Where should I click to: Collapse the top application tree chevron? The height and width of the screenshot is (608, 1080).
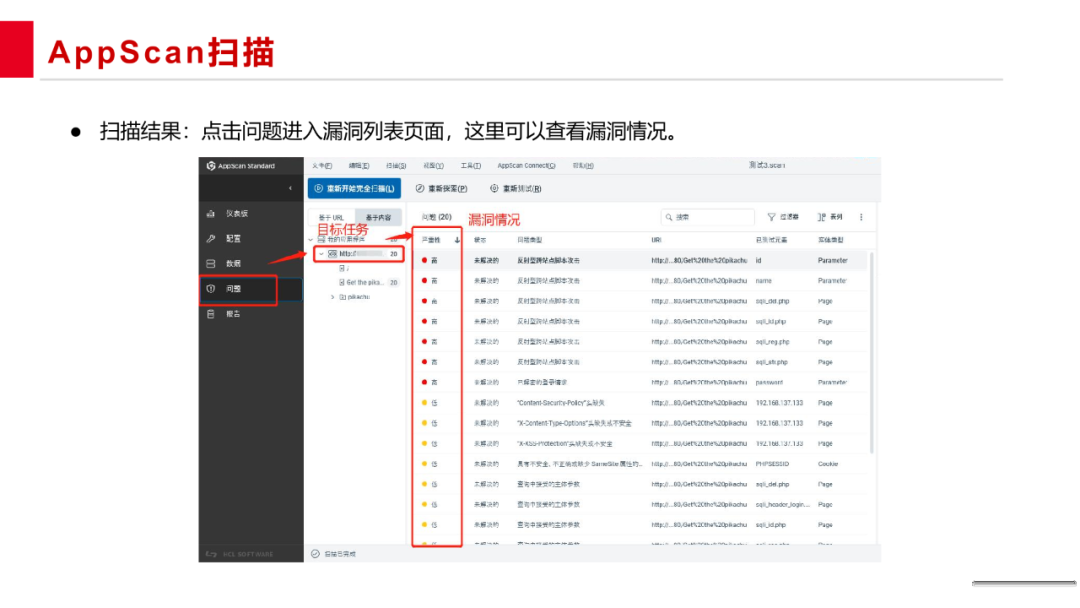point(311,240)
